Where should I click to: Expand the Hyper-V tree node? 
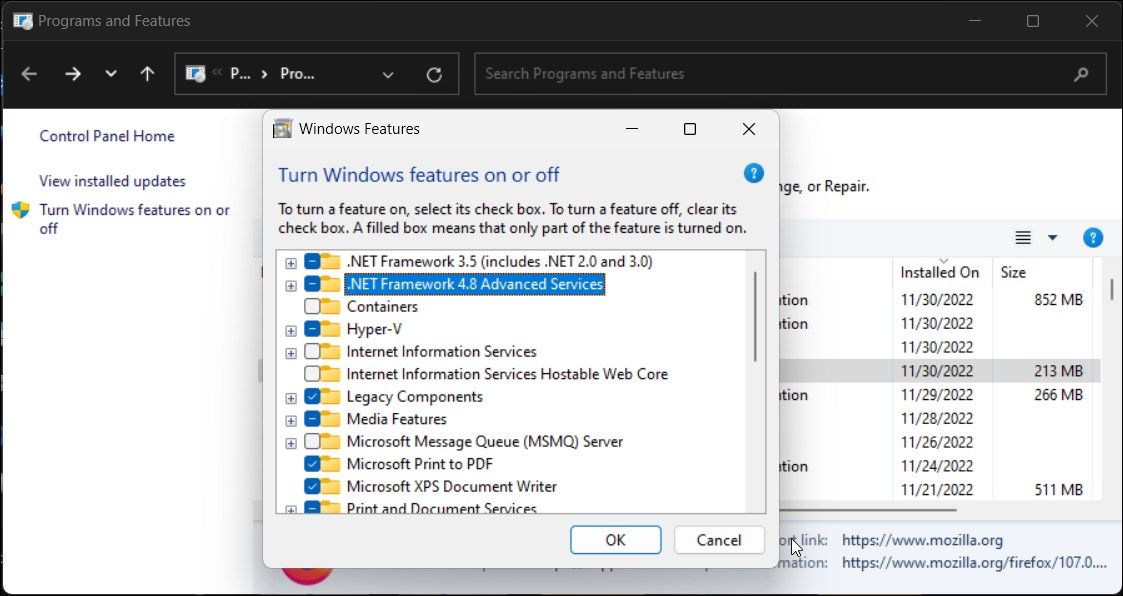(291, 331)
